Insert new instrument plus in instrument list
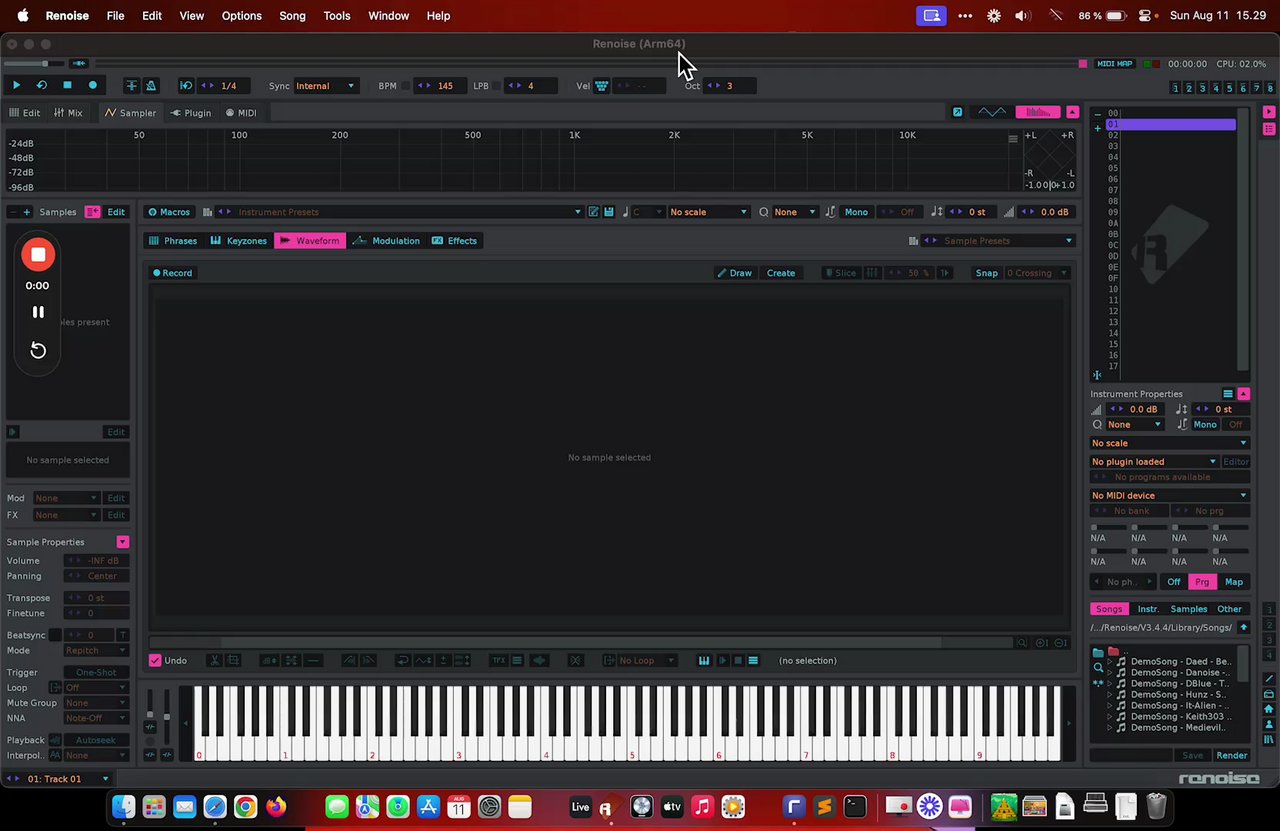 tap(1097, 128)
